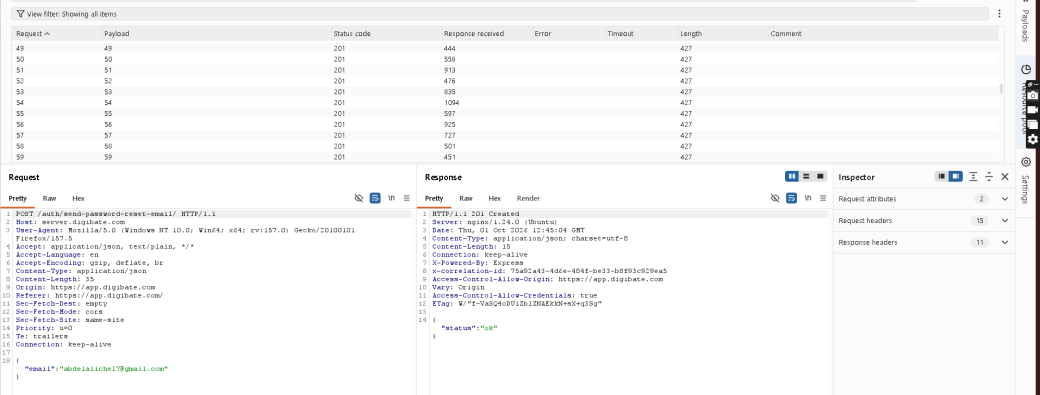Click the video record overlay icon
The image size is (1040, 395).
[x=1033, y=109]
